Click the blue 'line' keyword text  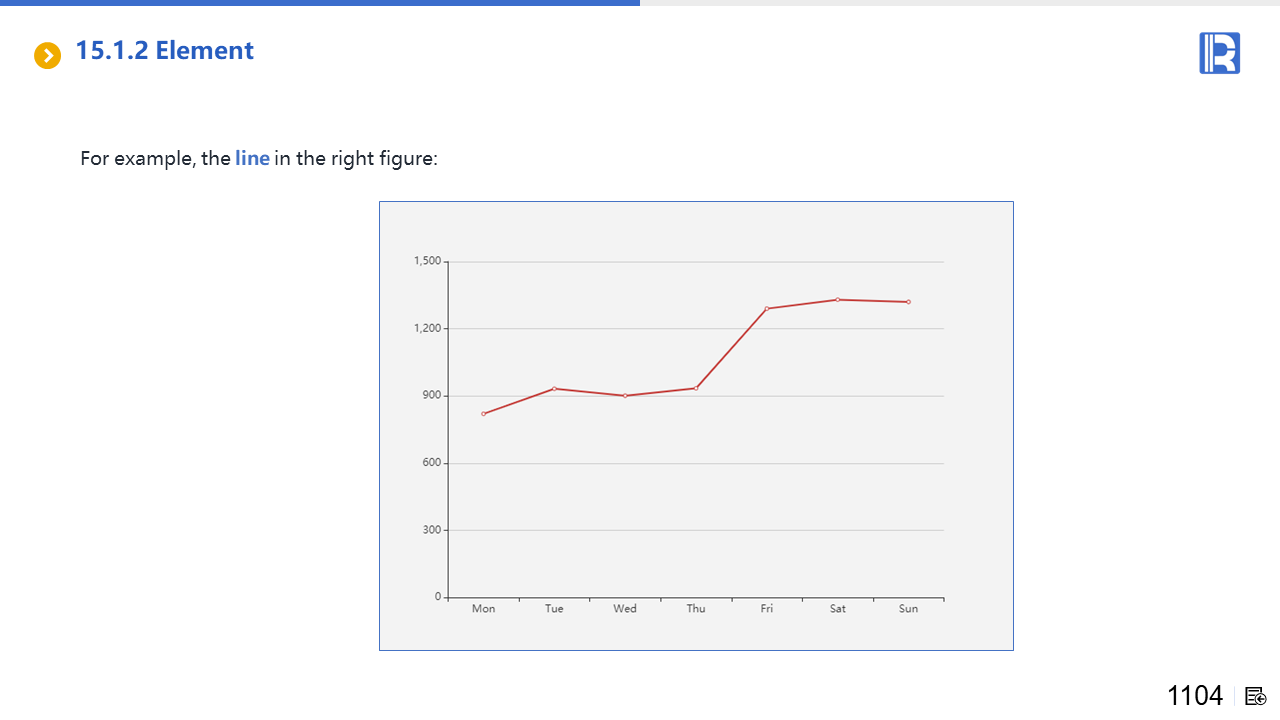click(252, 158)
